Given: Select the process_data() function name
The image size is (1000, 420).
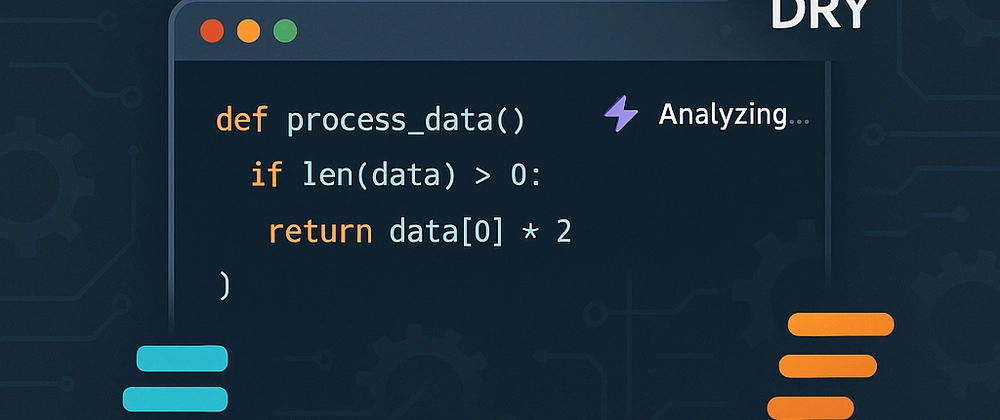Looking at the screenshot, I should pos(406,121).
